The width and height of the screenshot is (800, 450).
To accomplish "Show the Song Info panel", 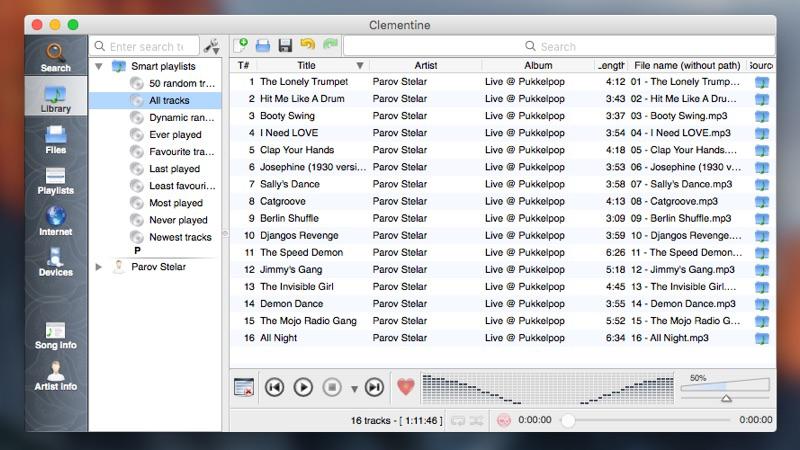I will [x=55, y=335].
